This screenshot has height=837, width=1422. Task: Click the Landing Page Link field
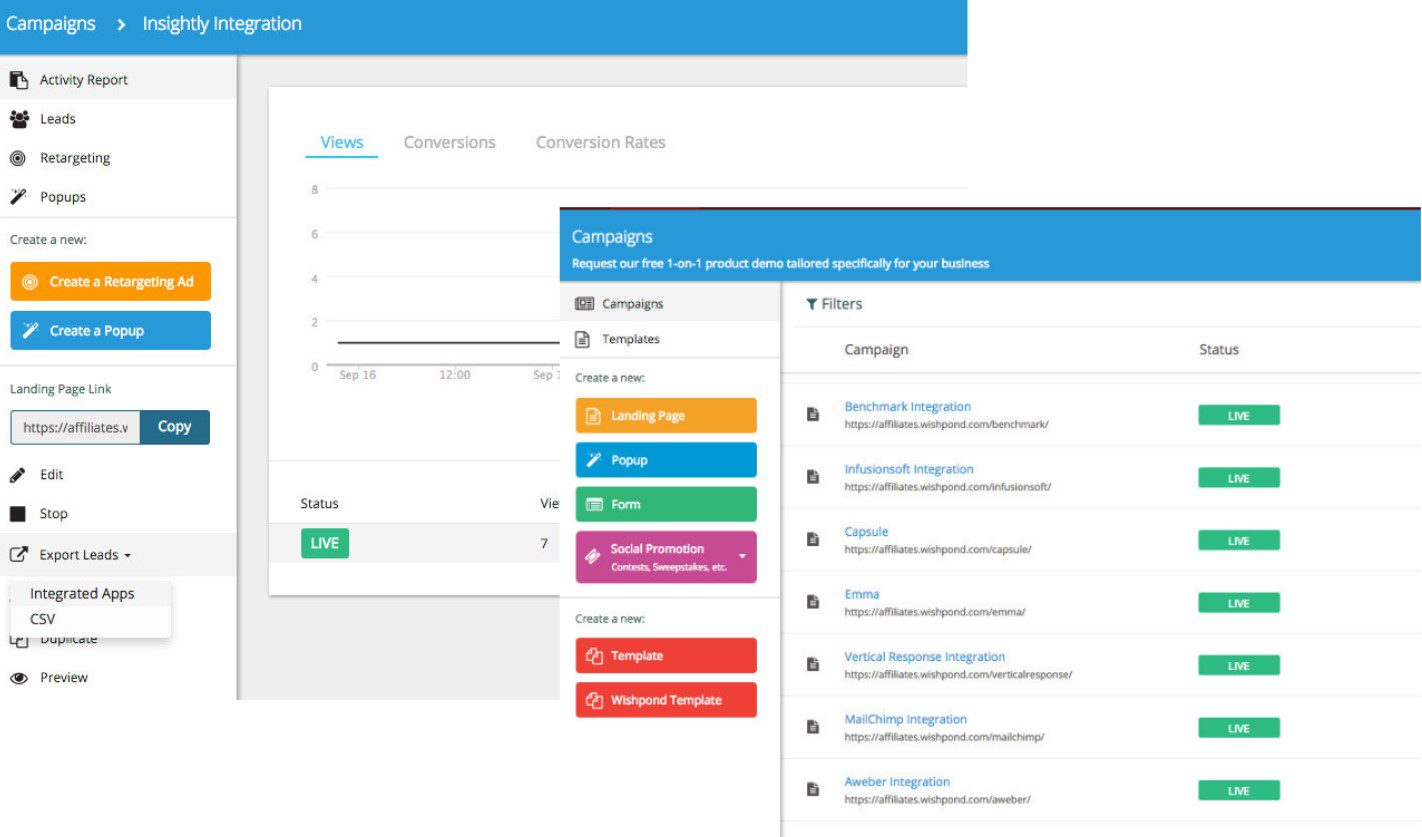point(76,427)
